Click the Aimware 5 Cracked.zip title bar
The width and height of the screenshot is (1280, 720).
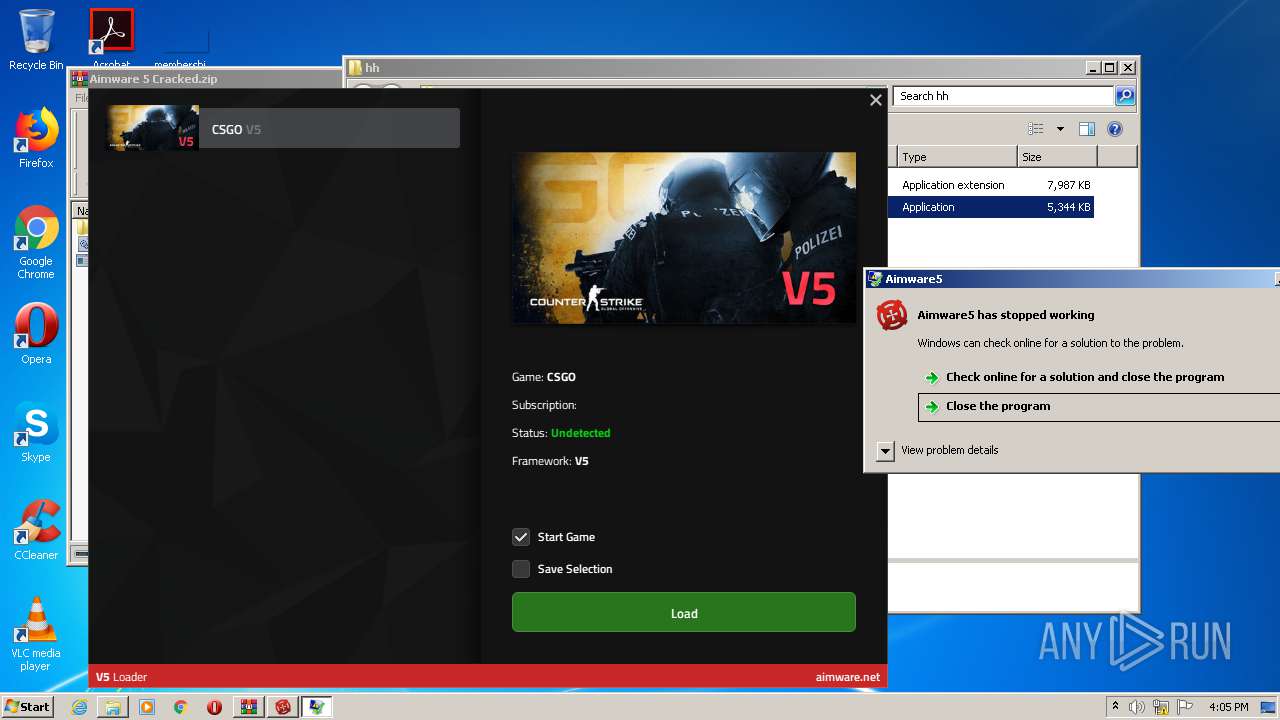point(204,79)
